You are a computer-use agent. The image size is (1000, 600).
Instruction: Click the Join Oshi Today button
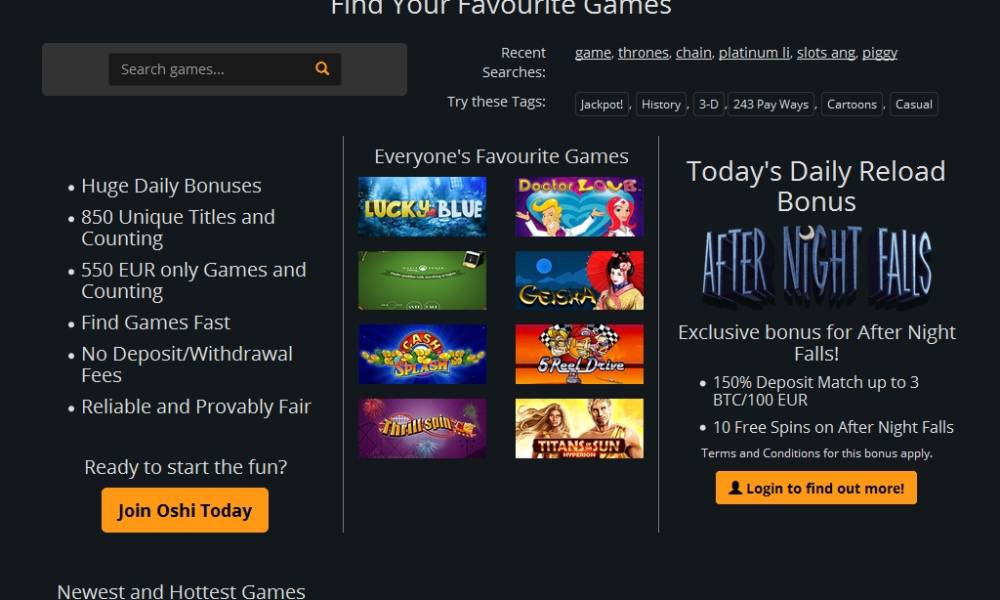pyautogui.click(x=185, y=510)
